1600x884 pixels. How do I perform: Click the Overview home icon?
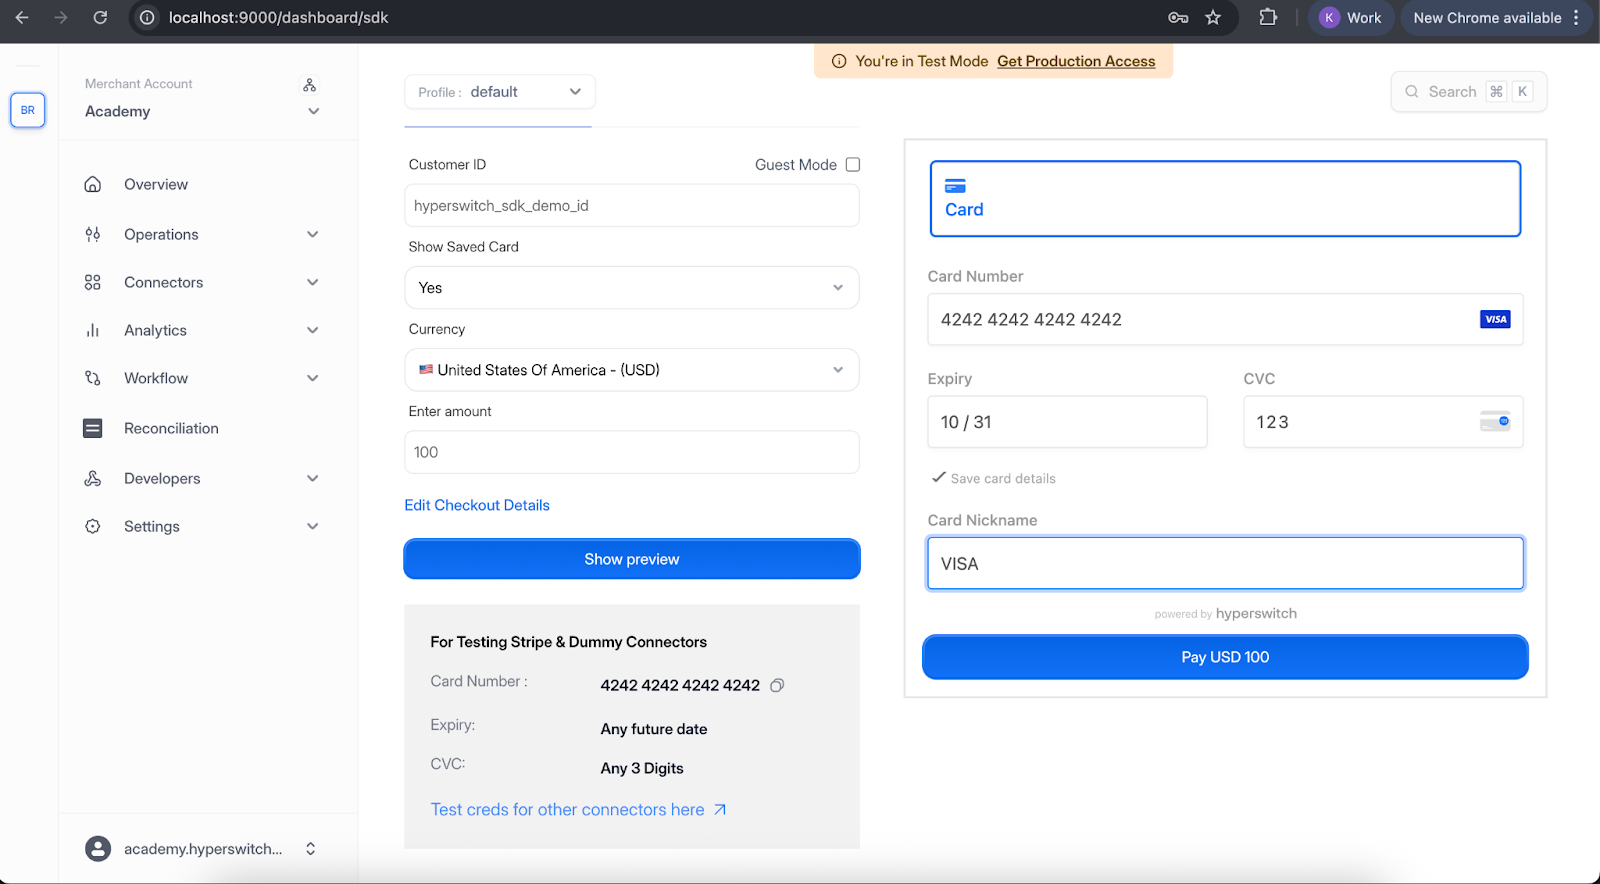93,184
